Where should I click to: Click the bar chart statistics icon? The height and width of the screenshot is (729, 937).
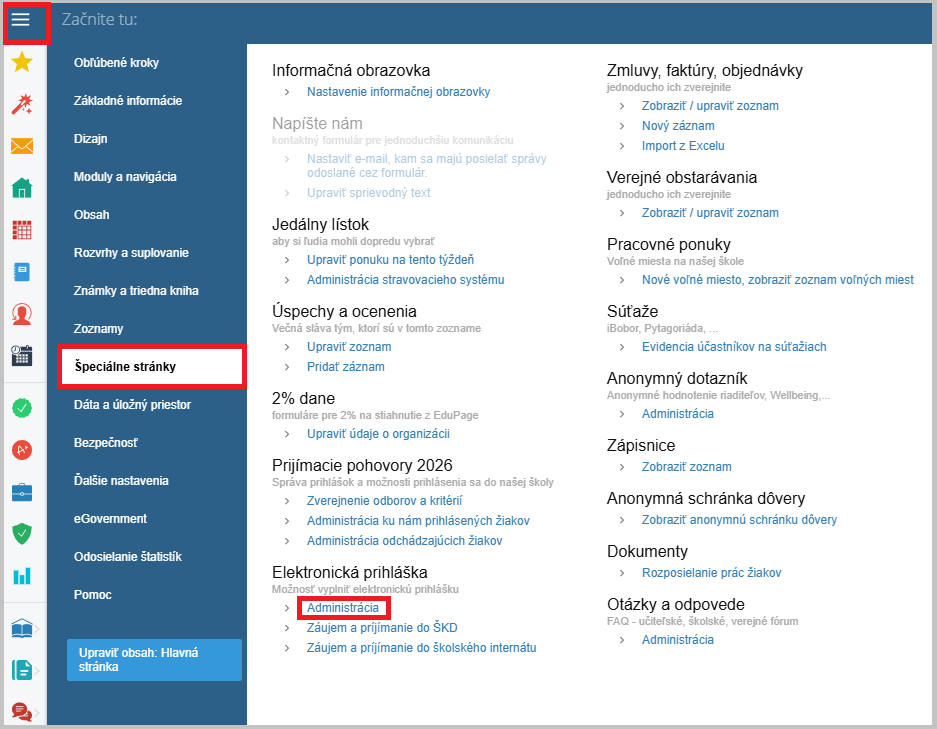pos(22,575)
